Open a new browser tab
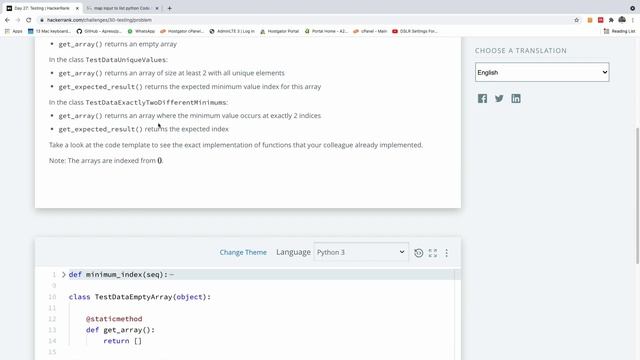 pyautogui.click(x=169, y=8)
